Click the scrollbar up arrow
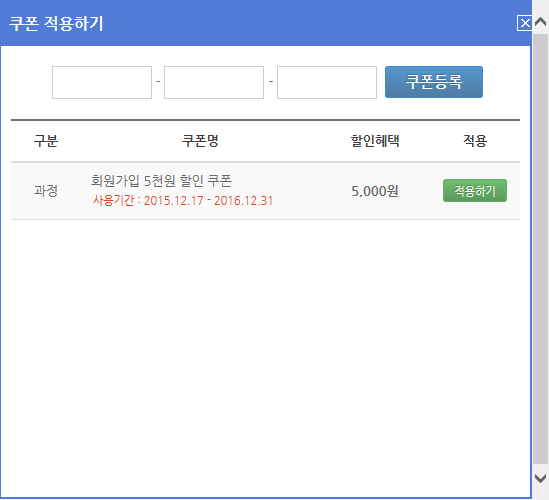Viewport: 549px width, 500px height. click(541, 22)
